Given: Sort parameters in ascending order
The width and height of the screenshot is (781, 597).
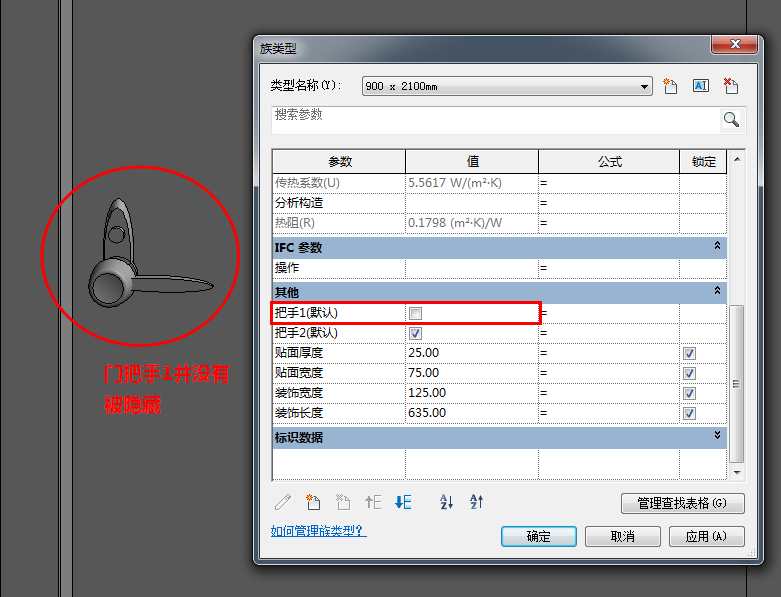Looking at the screenshot, I should (x=447, y=502).
